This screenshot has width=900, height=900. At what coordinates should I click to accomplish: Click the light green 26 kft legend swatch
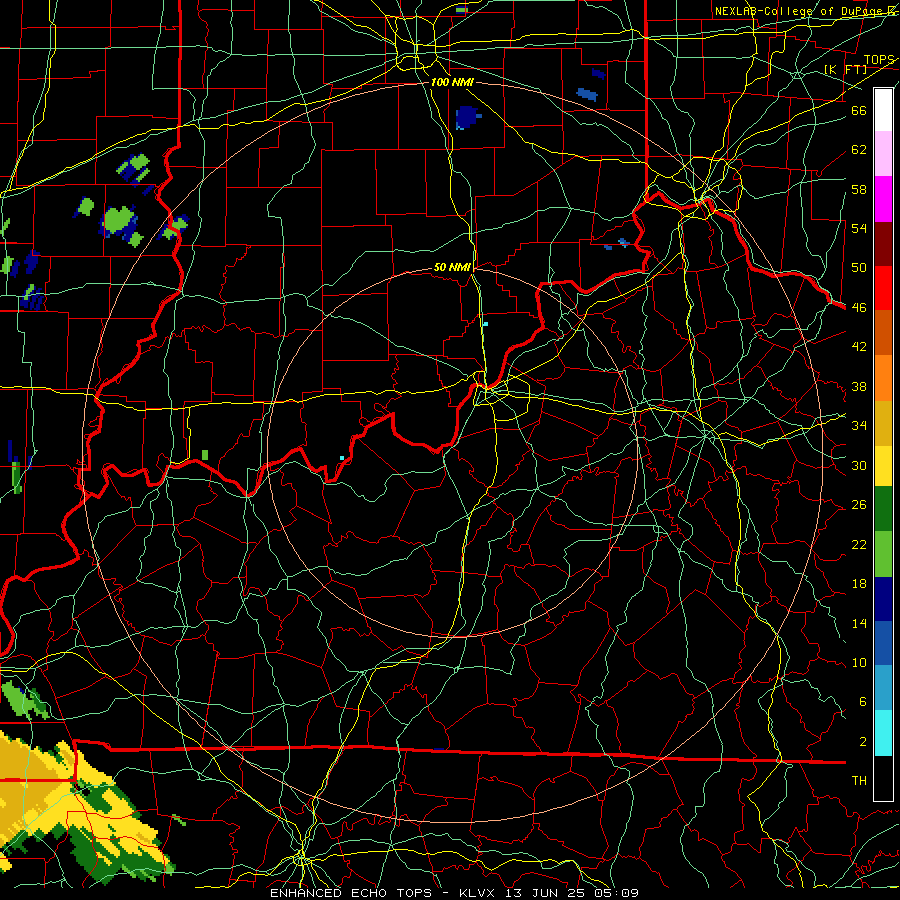(883, 554)
